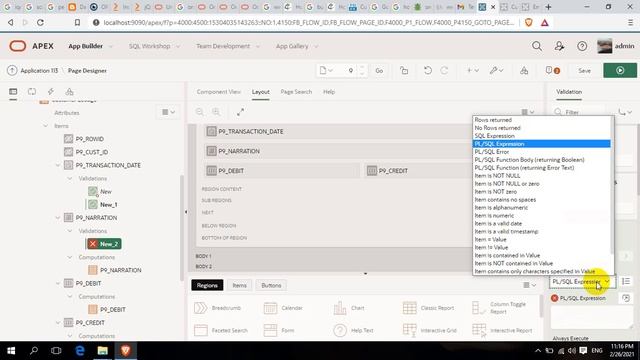Open the administration user icon
Screen dimensions: 640x360
(x=559, y=46)
